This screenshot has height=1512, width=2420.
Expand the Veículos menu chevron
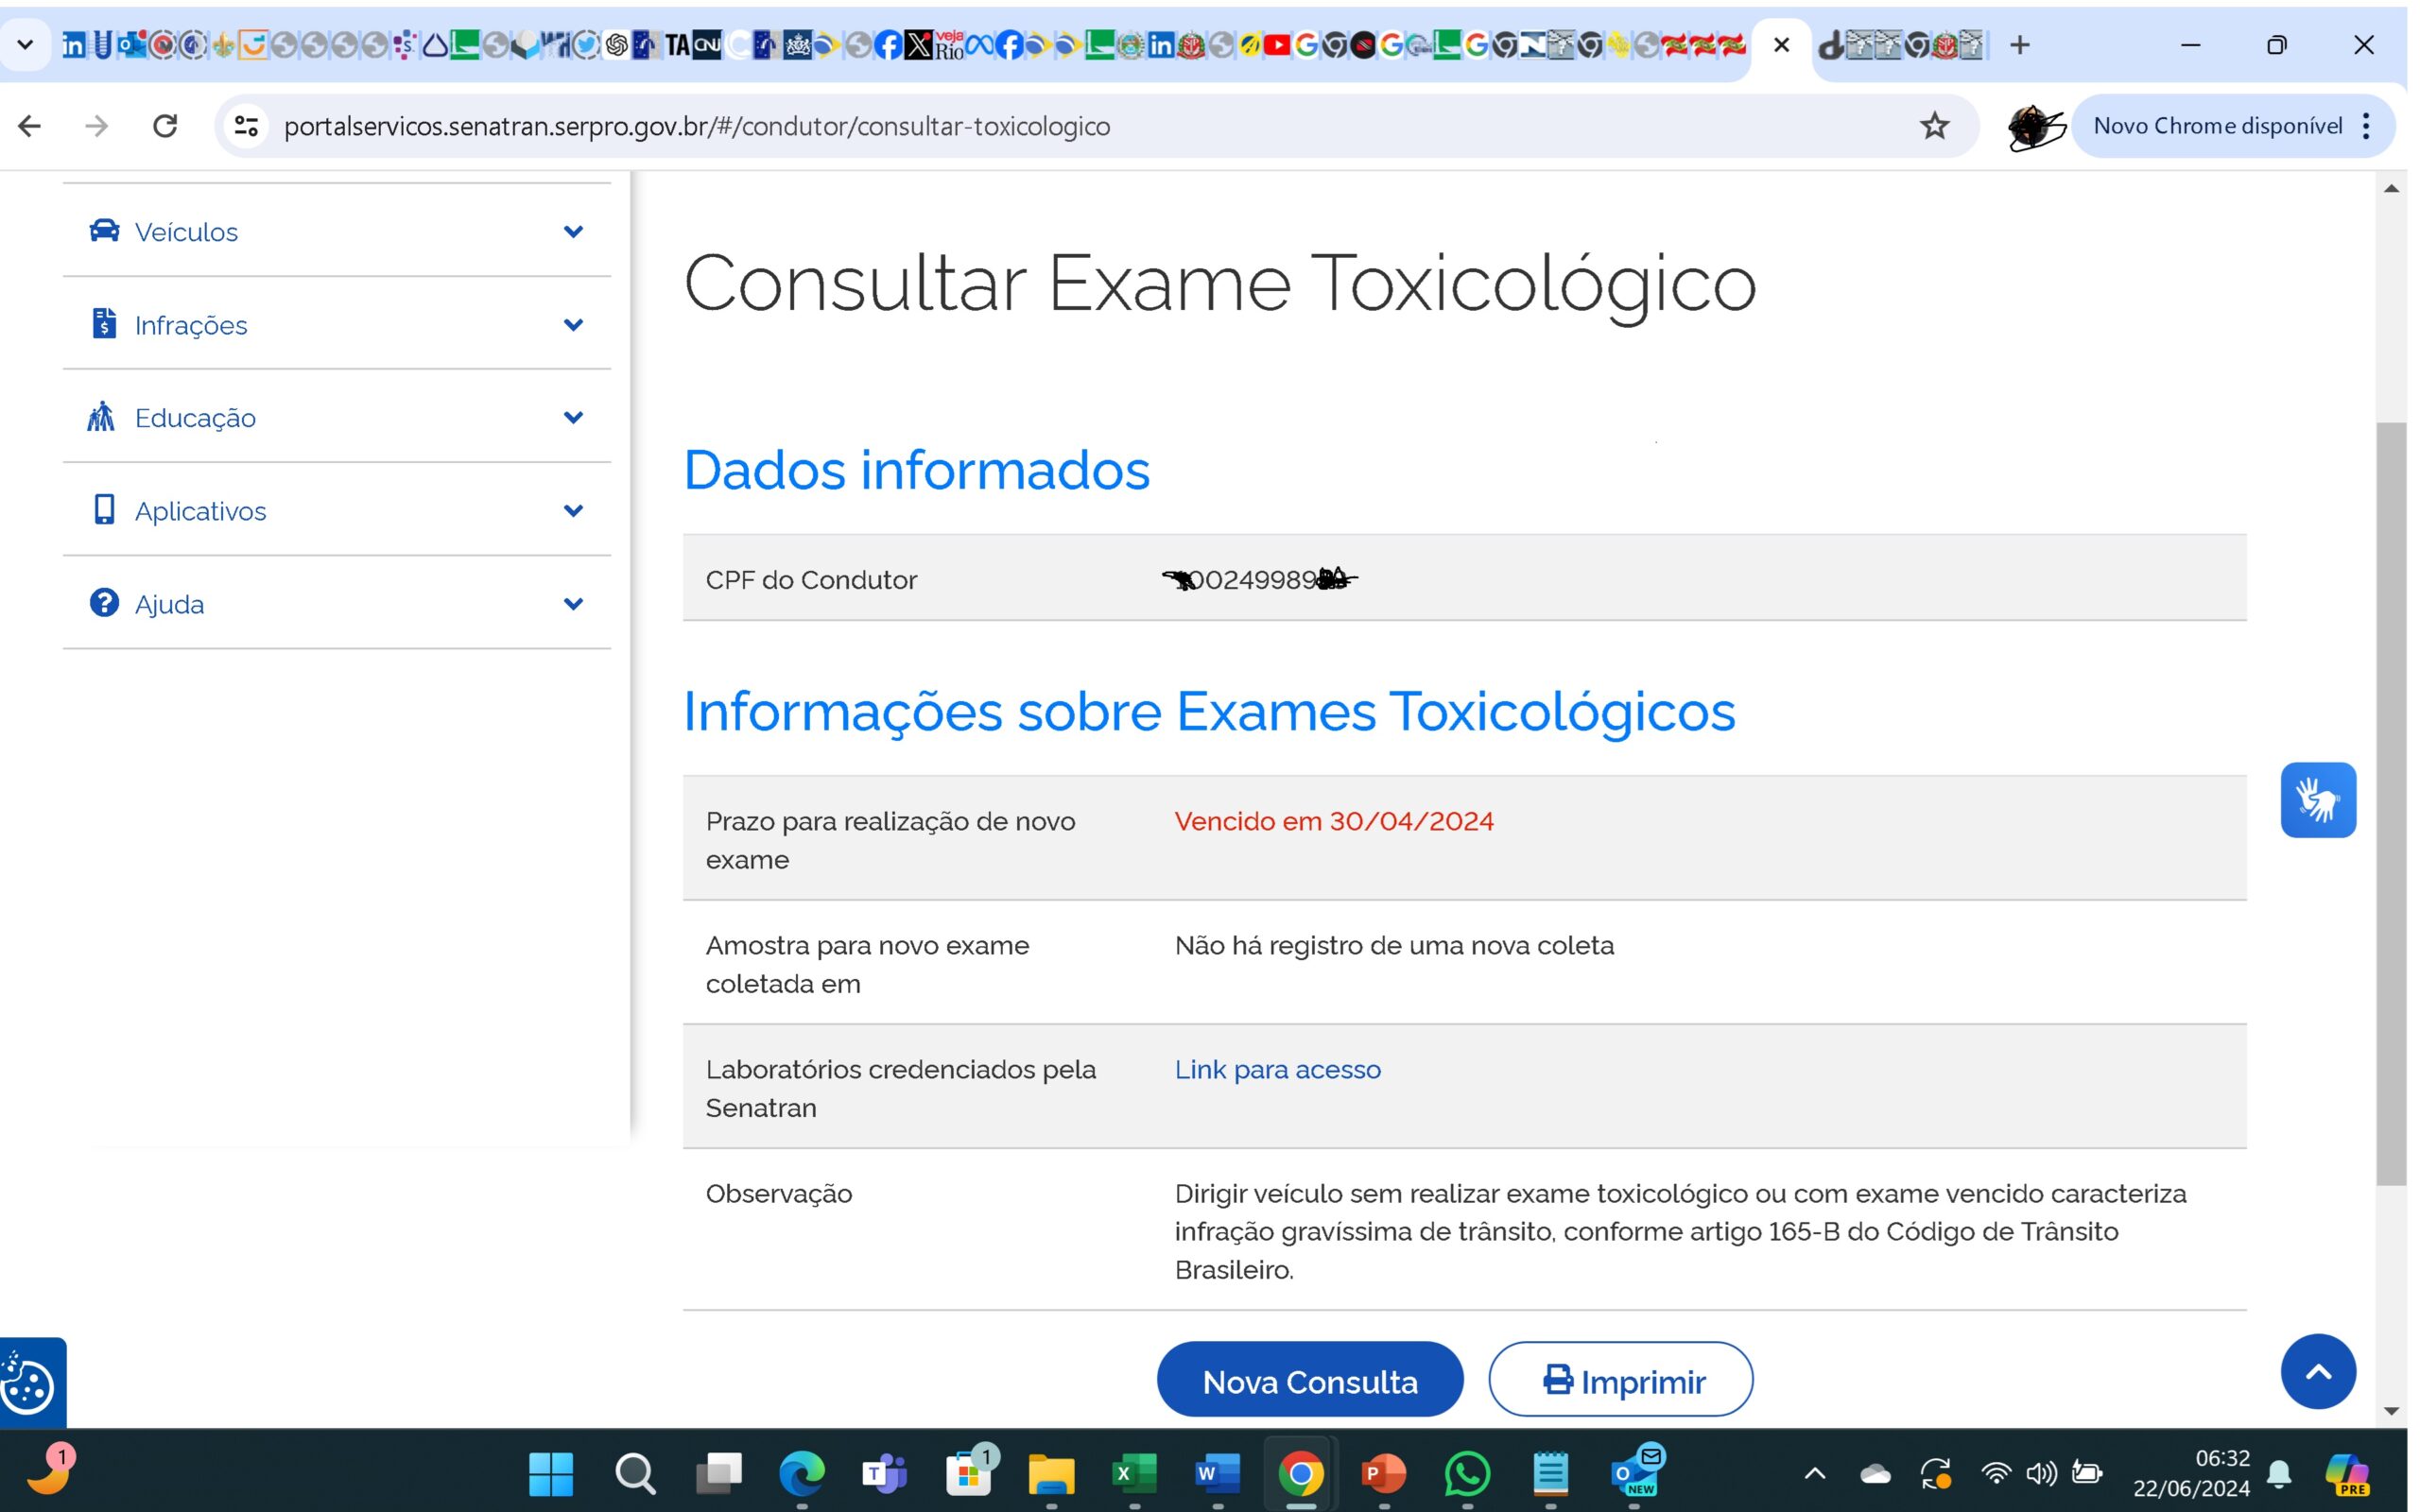pos(573,232)
